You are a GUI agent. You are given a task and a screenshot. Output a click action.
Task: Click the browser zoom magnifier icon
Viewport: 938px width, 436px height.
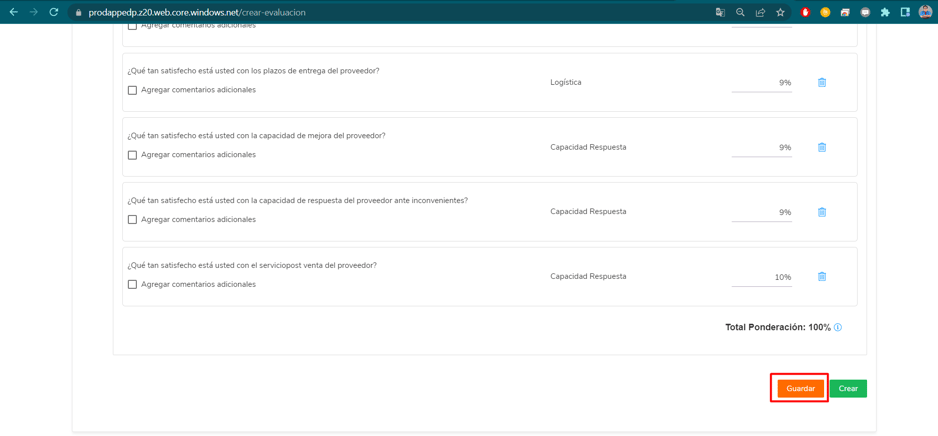(741, 12)
